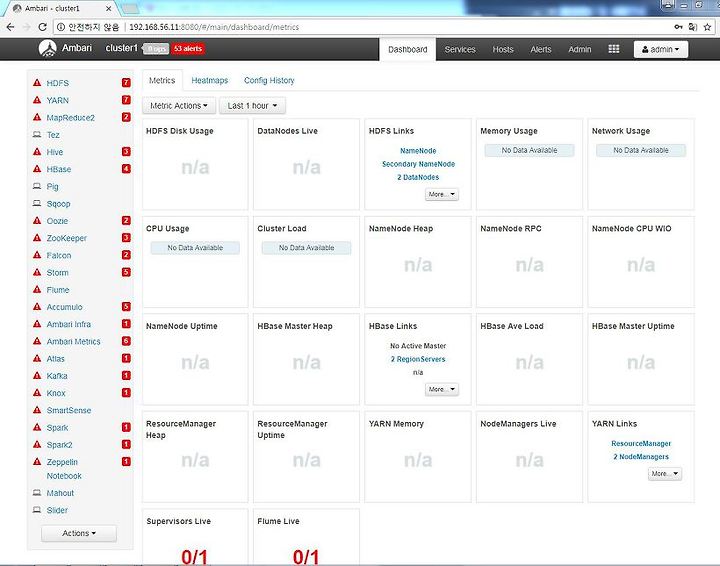Expand More dropdown in HDFS Links
The width and height of the screenshot is (720, 566).
click(441, 194)
